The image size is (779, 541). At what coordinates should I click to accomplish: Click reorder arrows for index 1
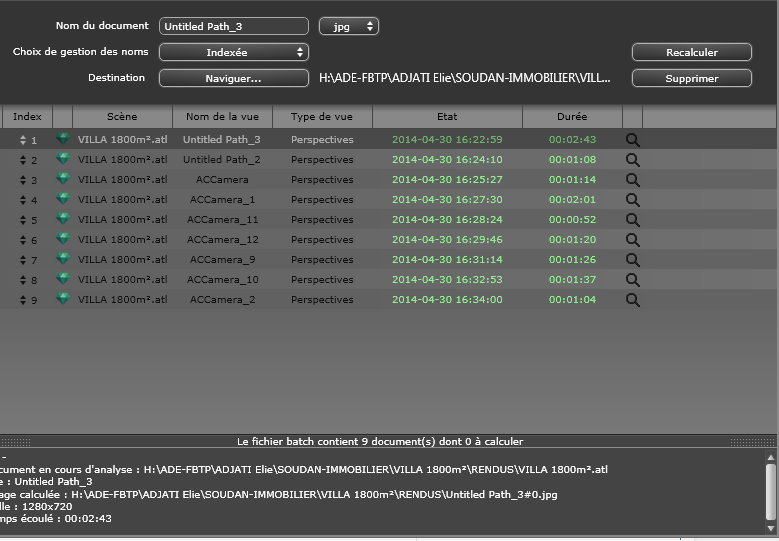click(x=23, y=140)
